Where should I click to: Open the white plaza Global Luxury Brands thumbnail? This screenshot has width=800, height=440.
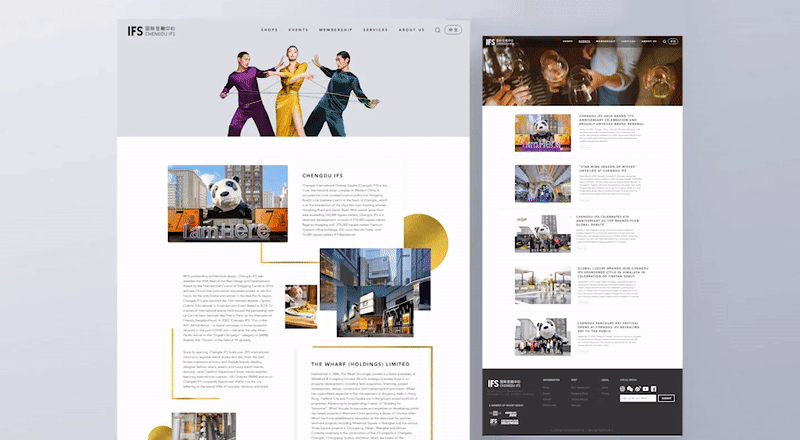543,285
